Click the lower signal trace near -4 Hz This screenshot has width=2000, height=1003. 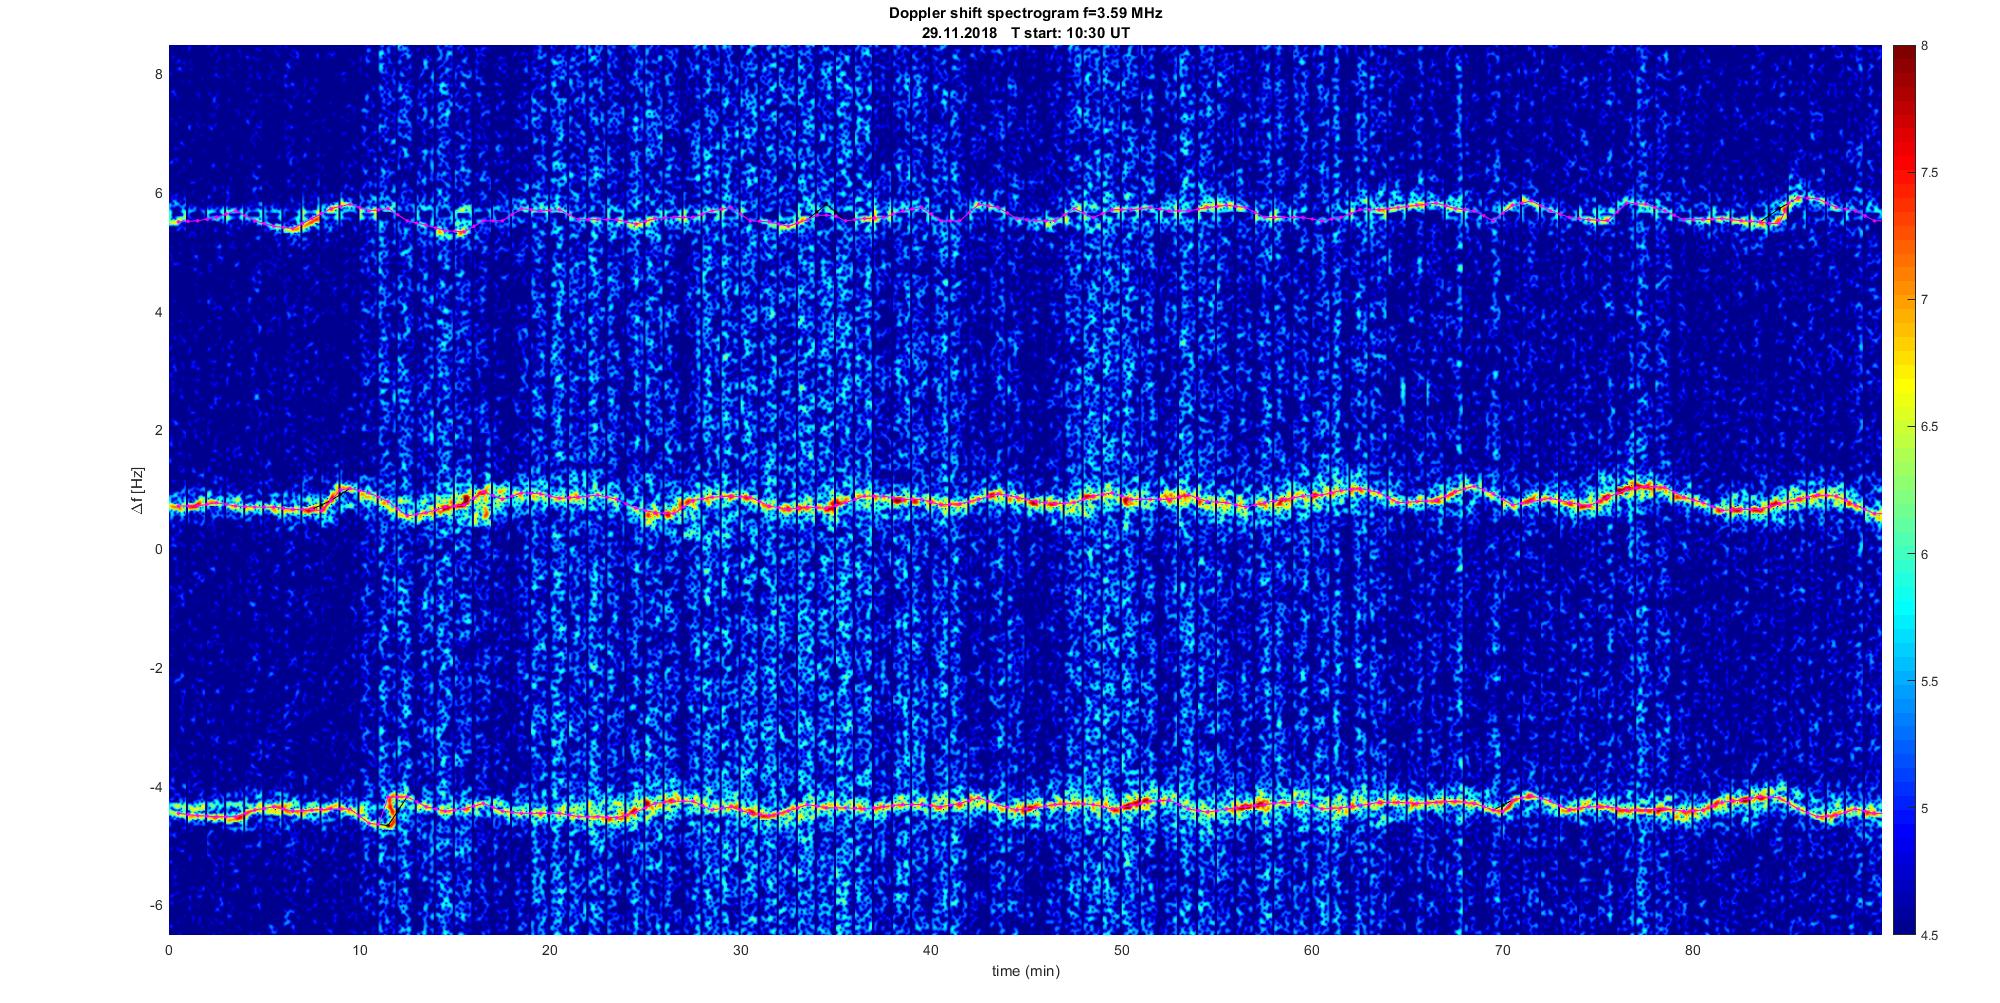pyautogui.click(x=1025, y=805)
